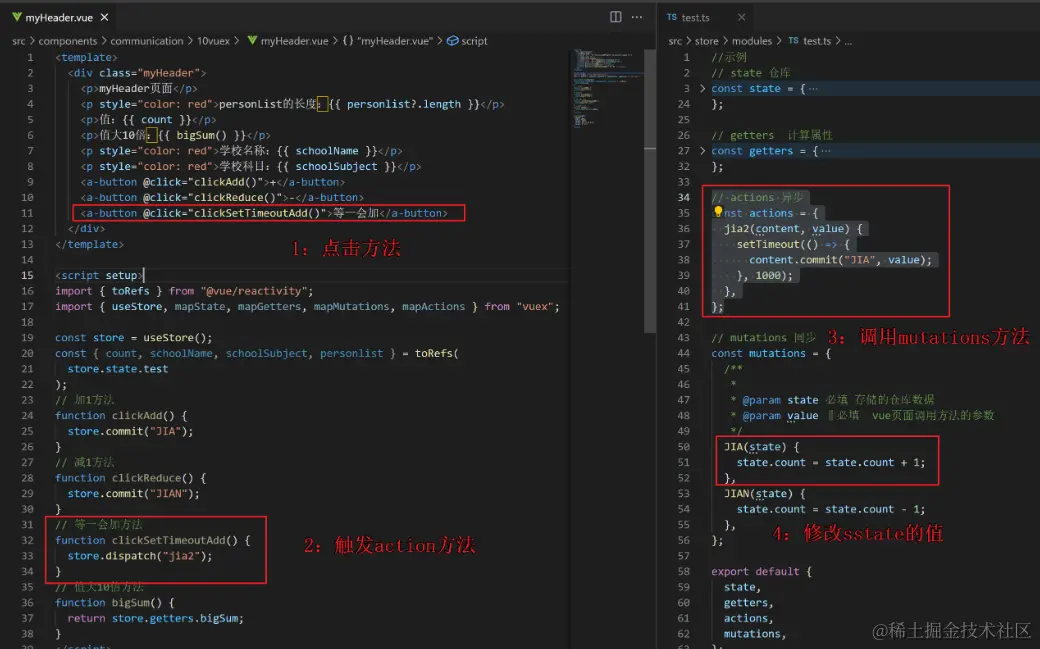Split the editor using the split icon
The width and height of the screenshot is (1040, 649).
click(x=616, y=17)
